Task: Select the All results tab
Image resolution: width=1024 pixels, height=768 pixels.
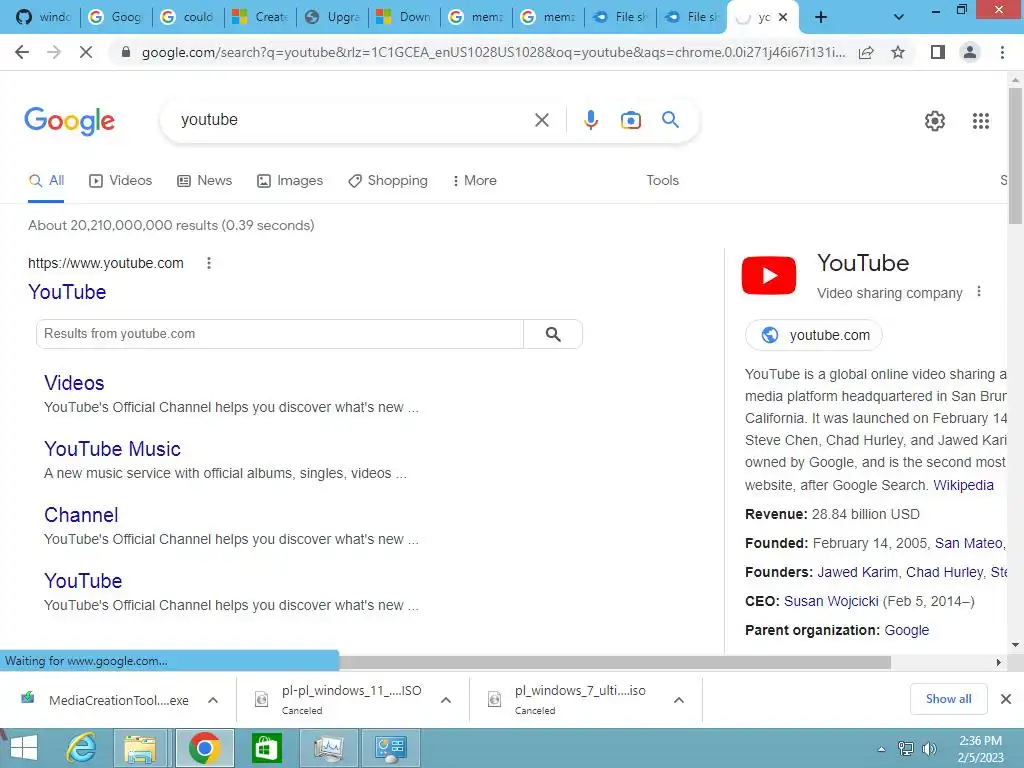Action: [46, 181]
